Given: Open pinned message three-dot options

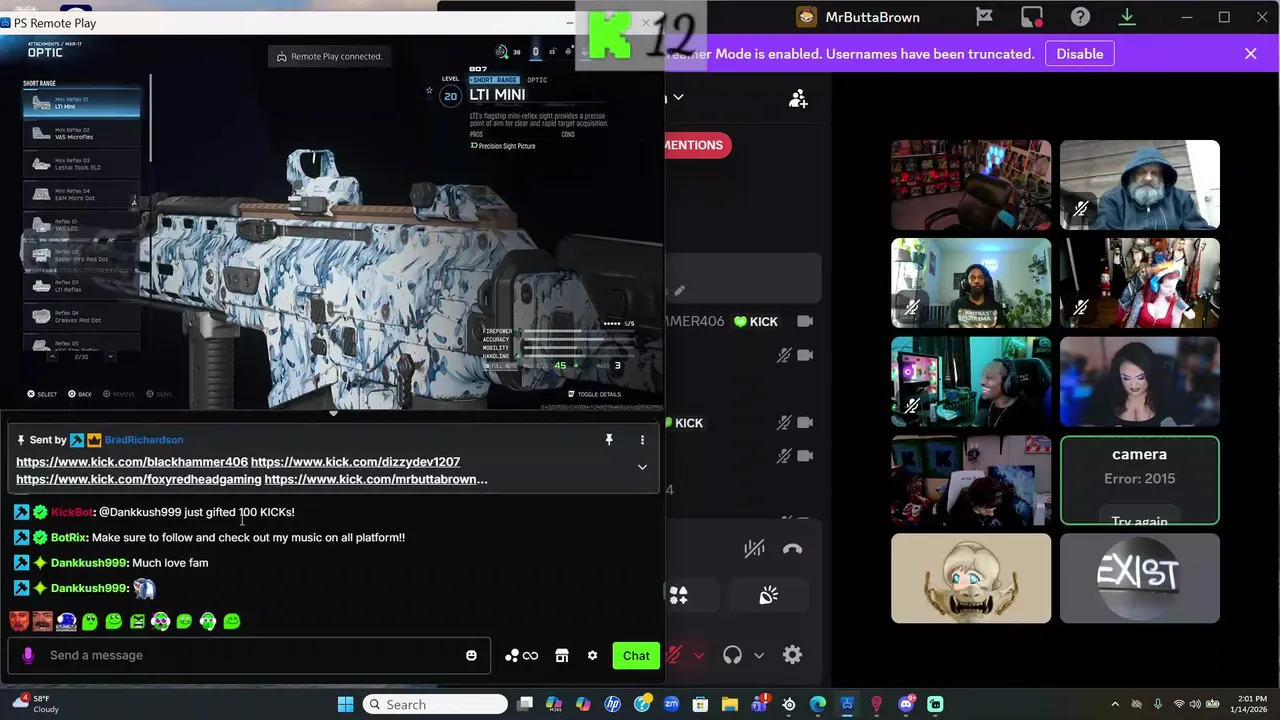Looking at the screenshot, I should (642, 440).
